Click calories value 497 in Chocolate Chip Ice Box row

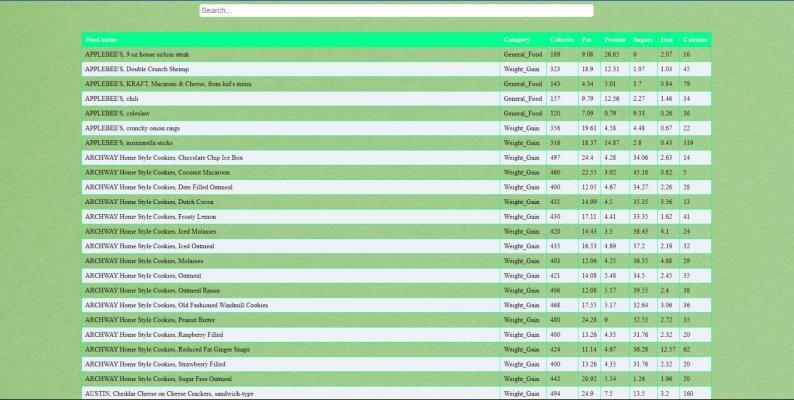point(555,157)
